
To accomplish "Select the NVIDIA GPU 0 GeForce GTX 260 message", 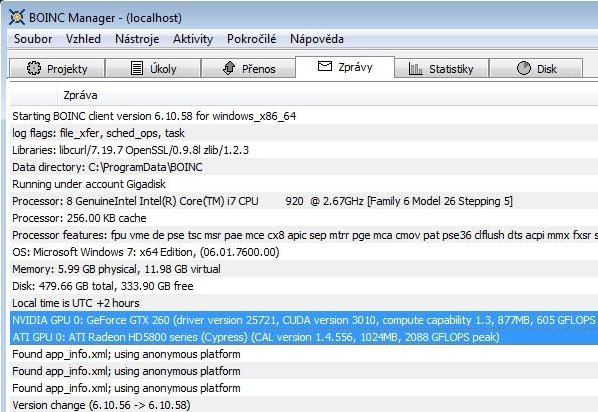I will 304,320.
